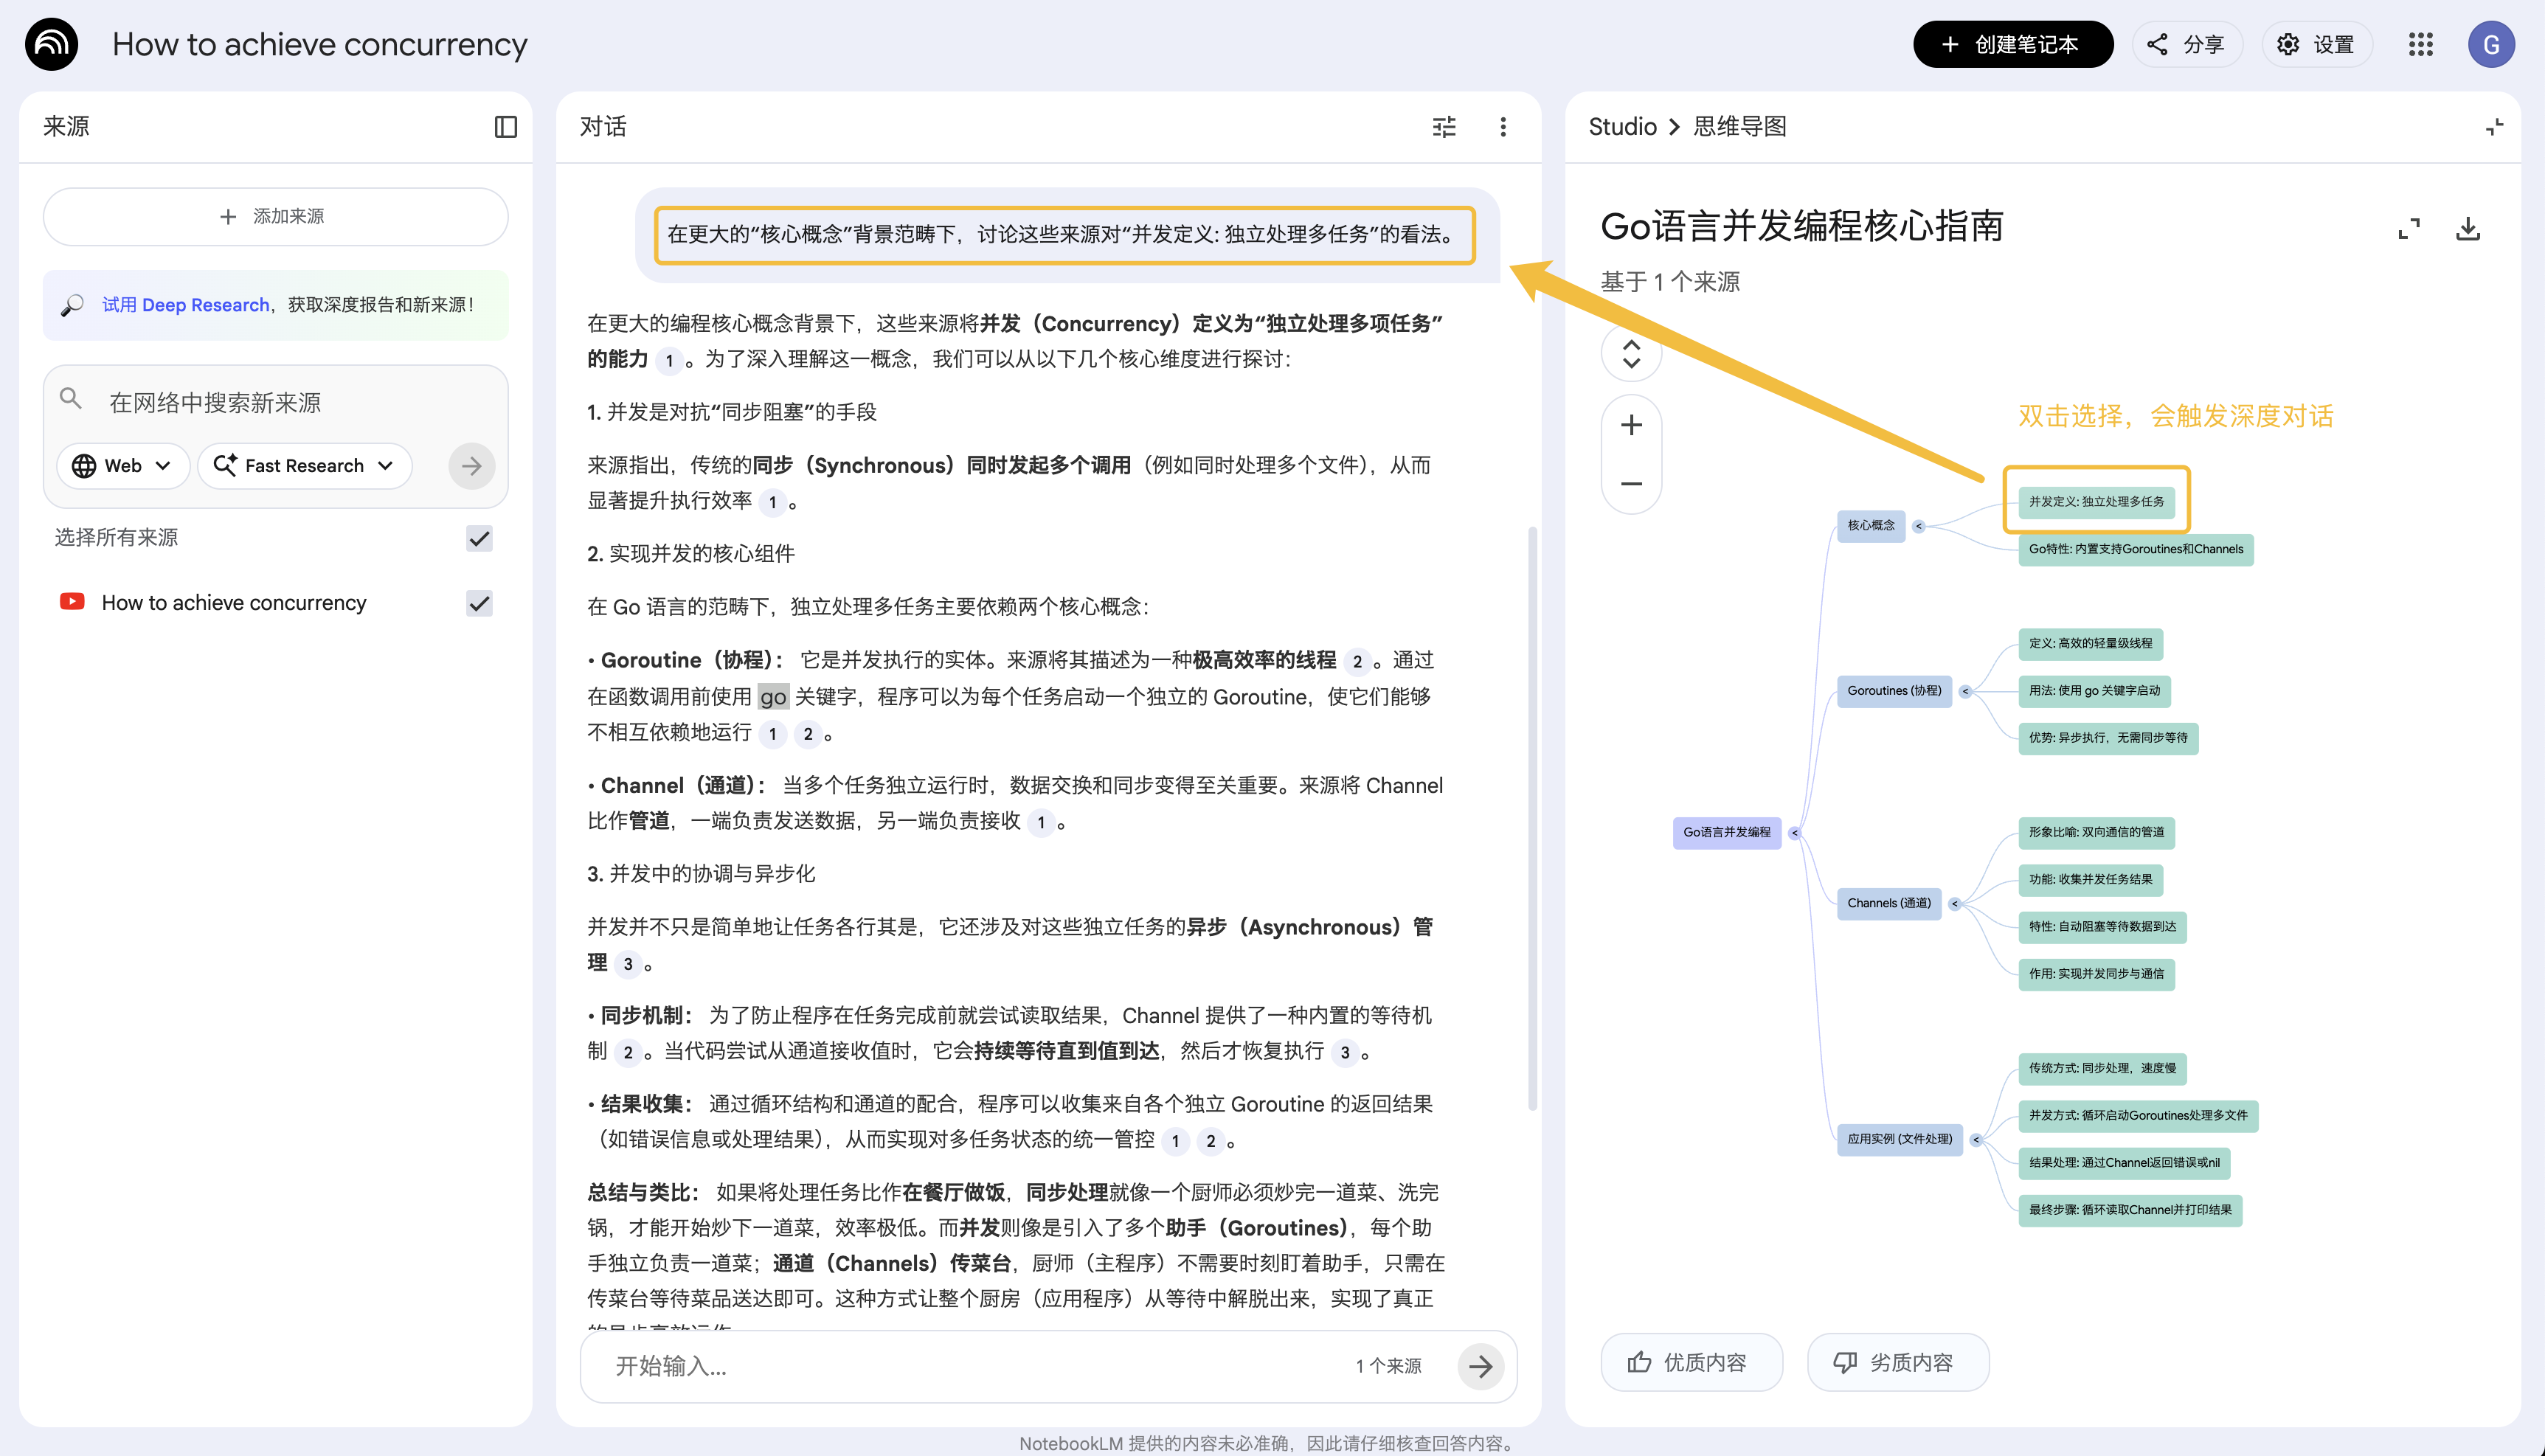The height and width of the screenshot is (1456, 2545).
Task: Uncheck the How to achieve concurrency source
Action: pos(481,602)
